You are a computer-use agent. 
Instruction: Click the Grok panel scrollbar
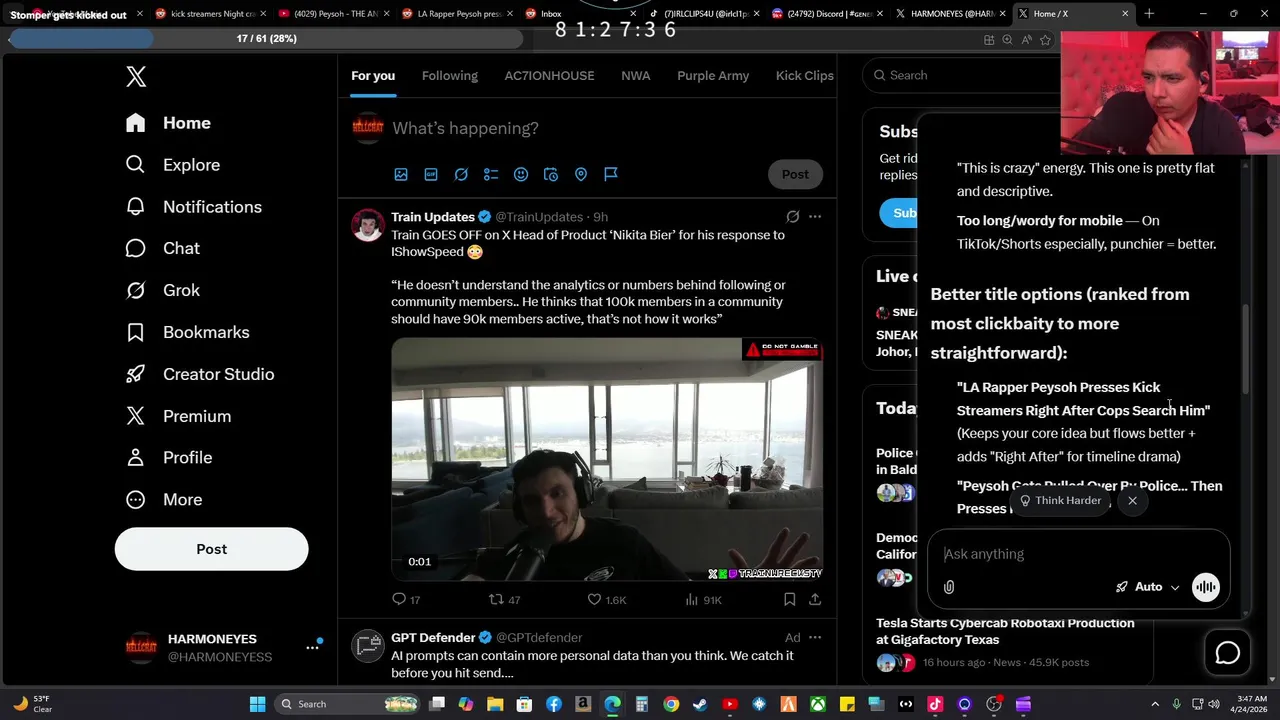[1245, 350]
